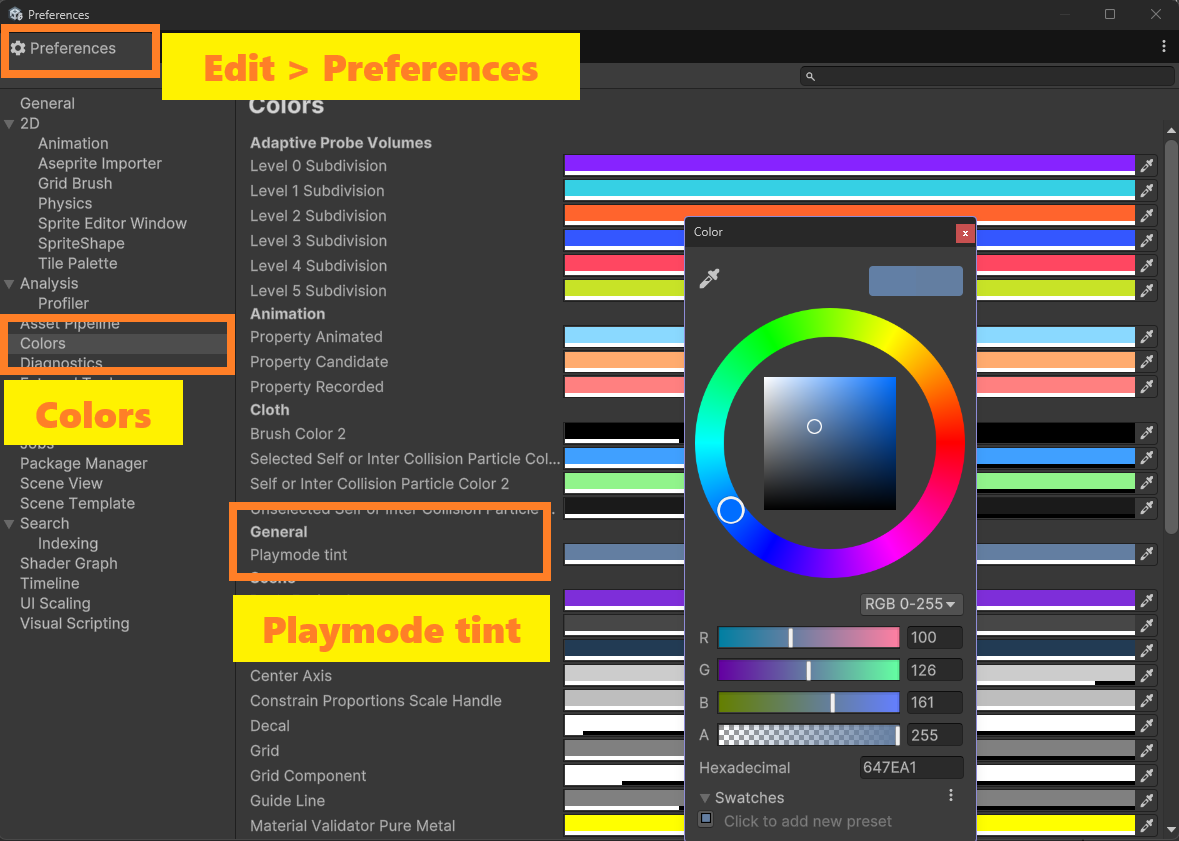Click eyedropper for Level 1 Subdivision

point(1147,191)
